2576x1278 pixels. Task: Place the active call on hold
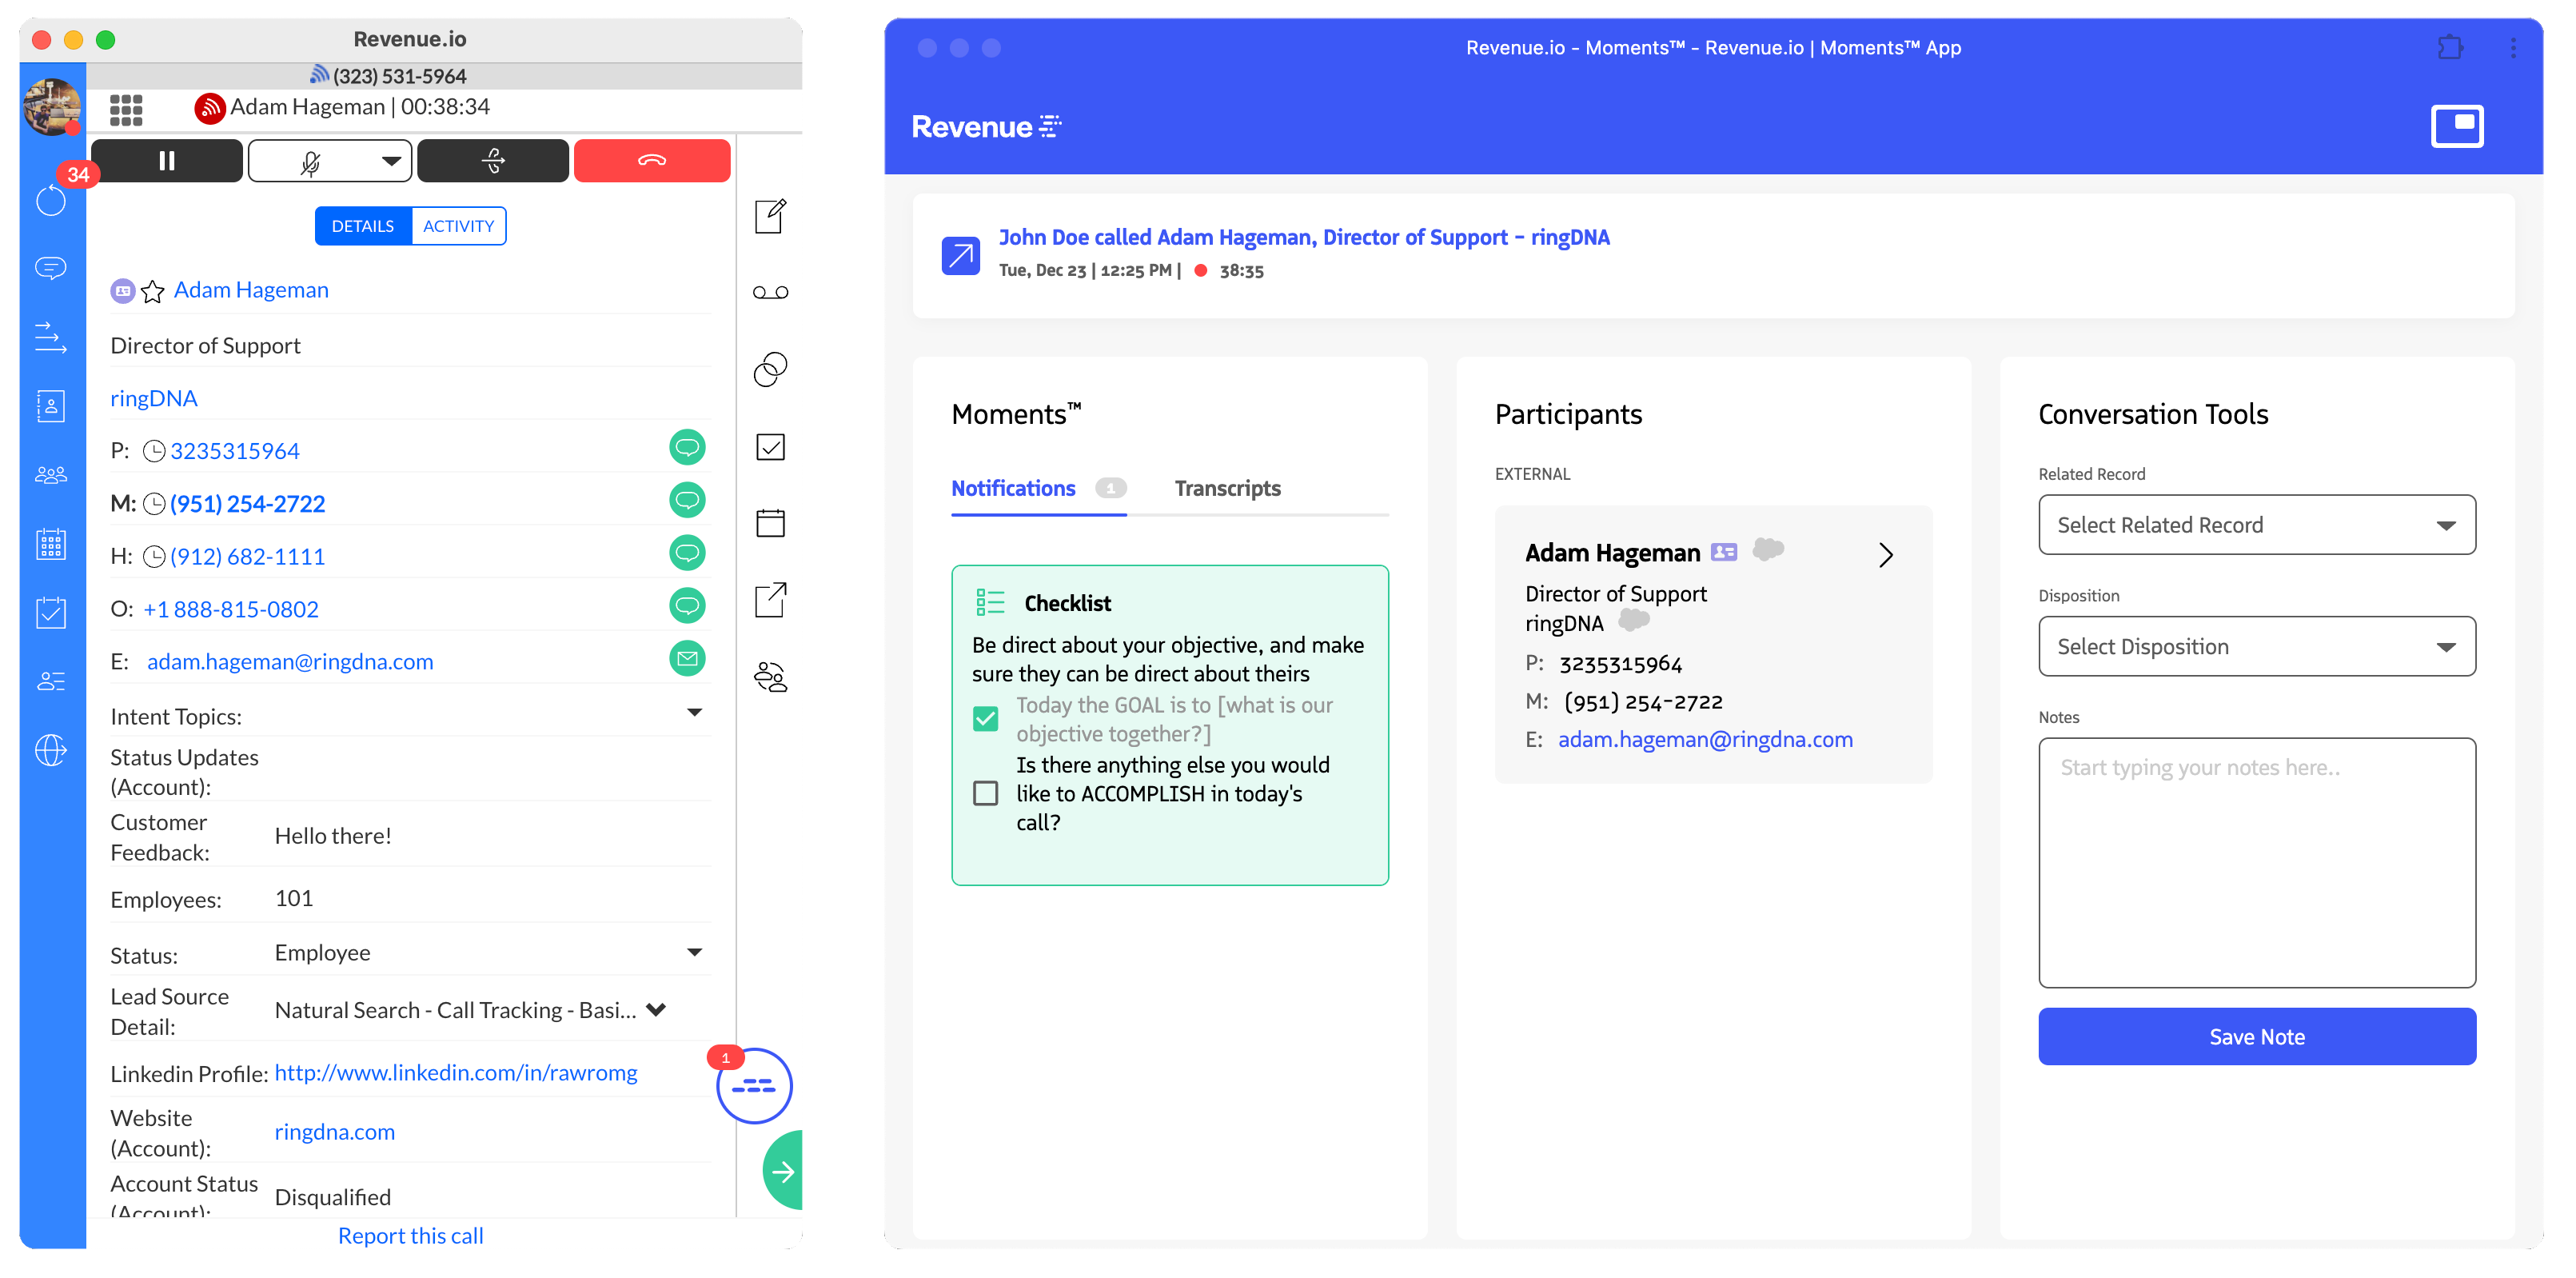(x=167, y=160)
